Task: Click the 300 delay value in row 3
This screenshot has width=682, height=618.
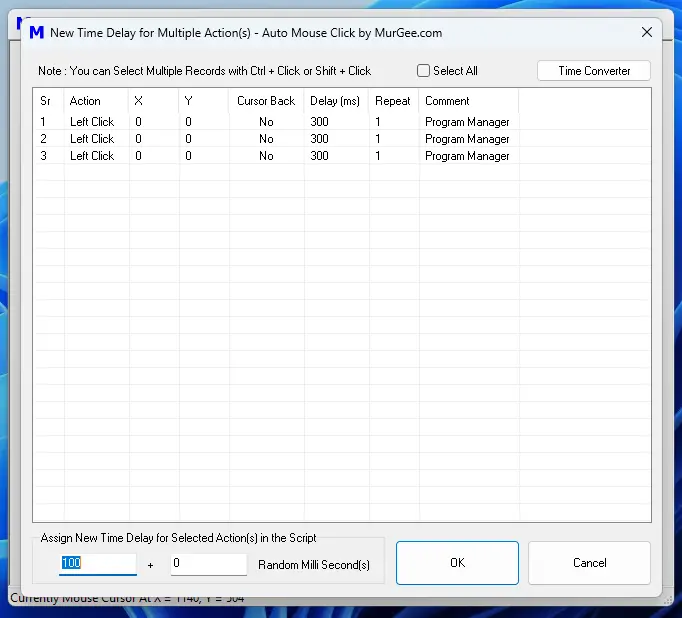Action: click(x=319, y=156)
